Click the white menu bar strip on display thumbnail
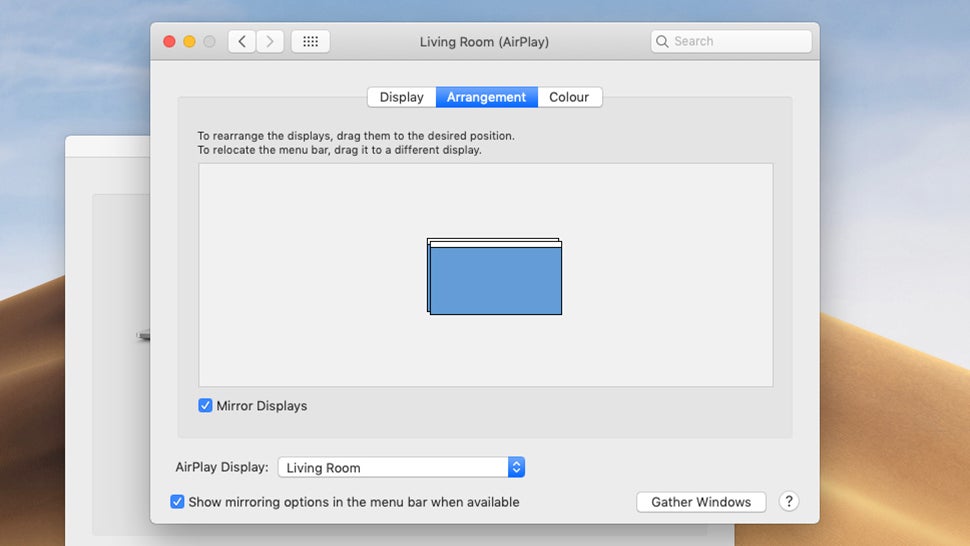Image resolution: width=970 pixels, height=546 pixels. point(496,245)
